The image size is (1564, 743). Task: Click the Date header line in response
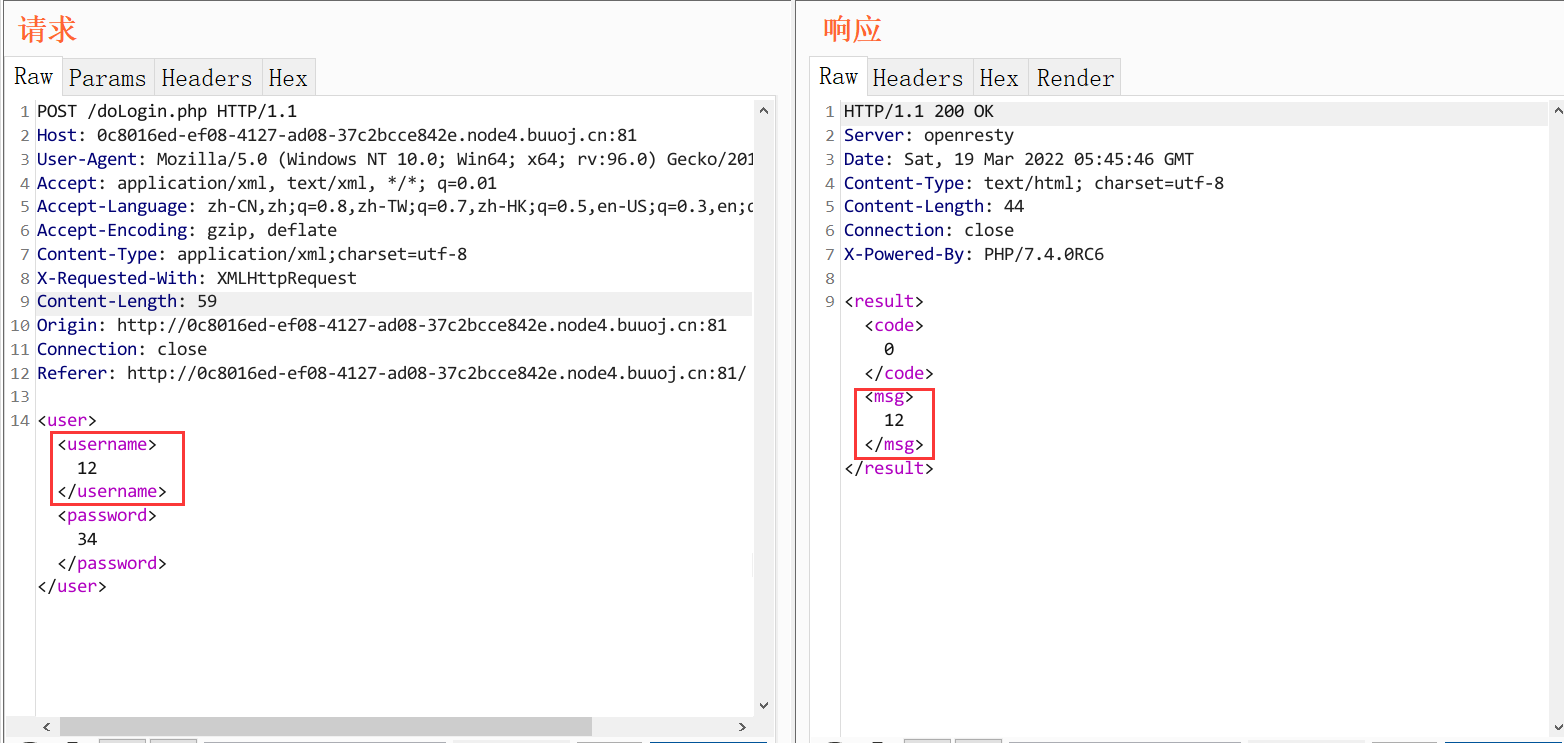[1019, 159]
